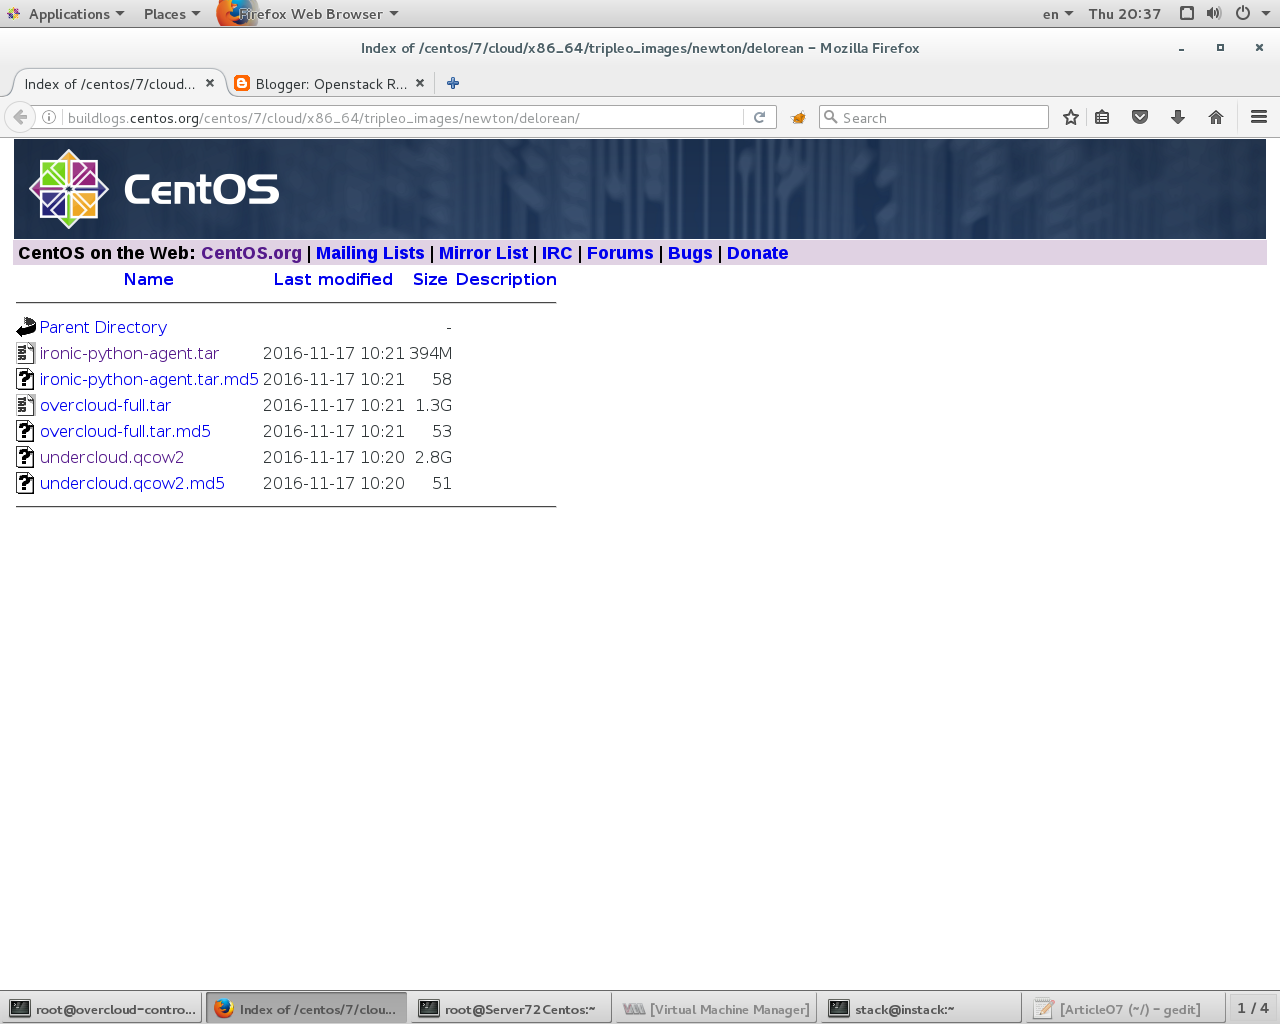The height and width of the screenshot is (1024, 1280).
Task: Click the undercloud.qcow2.md5 unknown file icon
Action: click(26, 483)
